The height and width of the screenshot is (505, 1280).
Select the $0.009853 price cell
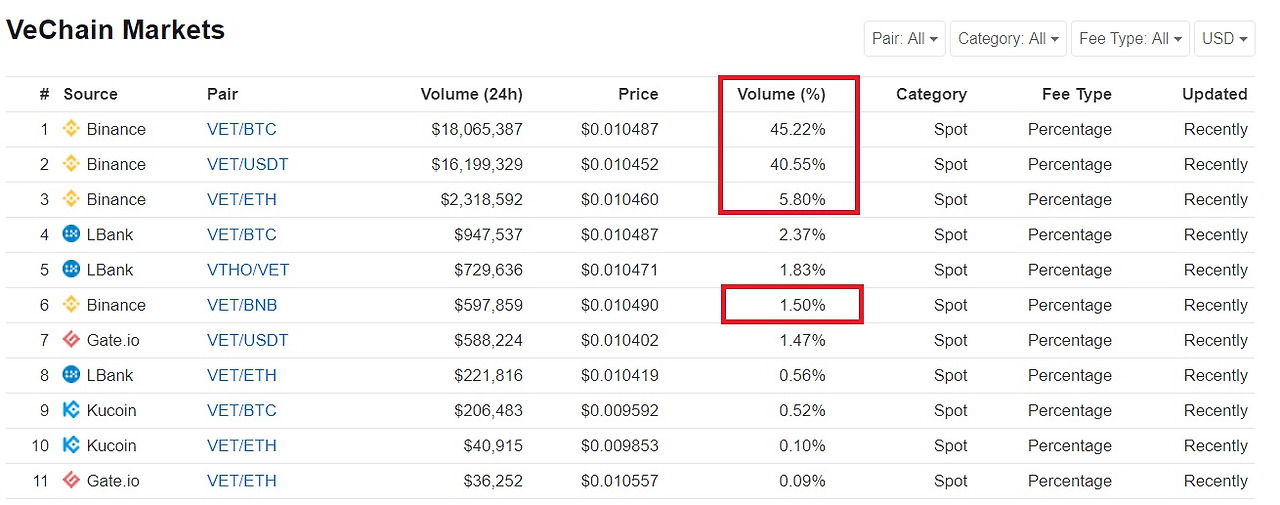tap(619, 445)
